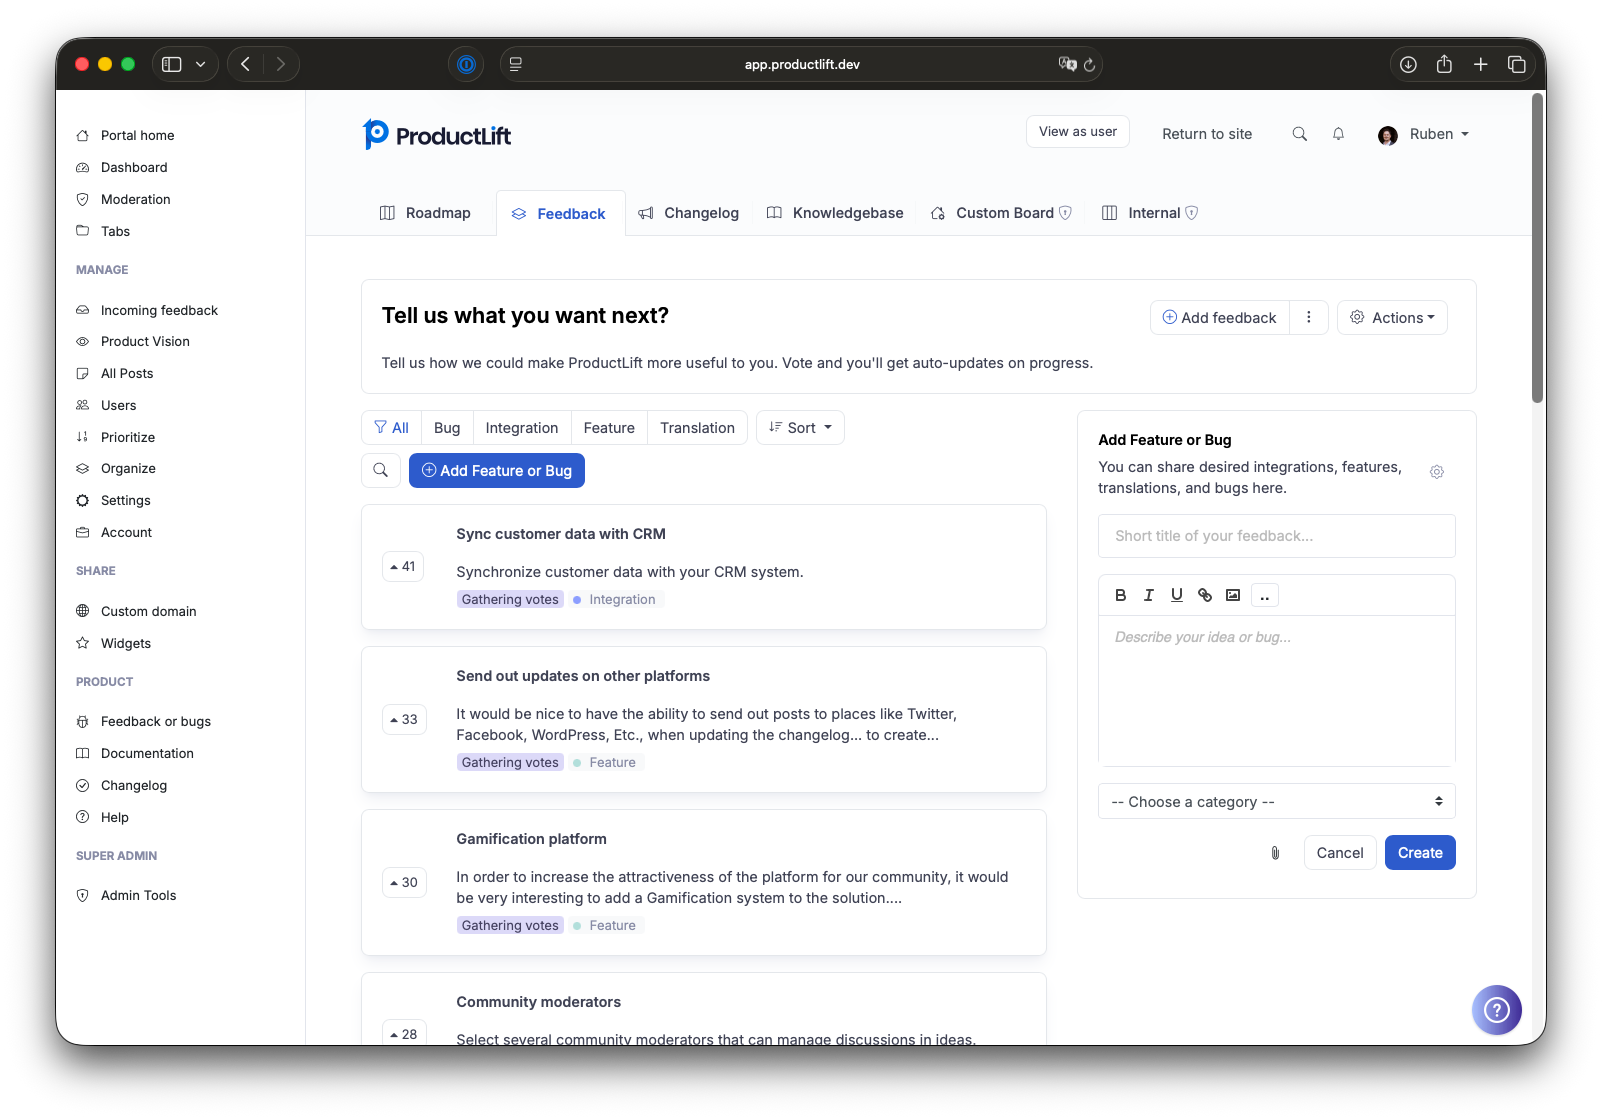Open the Changelog tab
This screenshot has width=1602, height=1119.
click(689, 213)
